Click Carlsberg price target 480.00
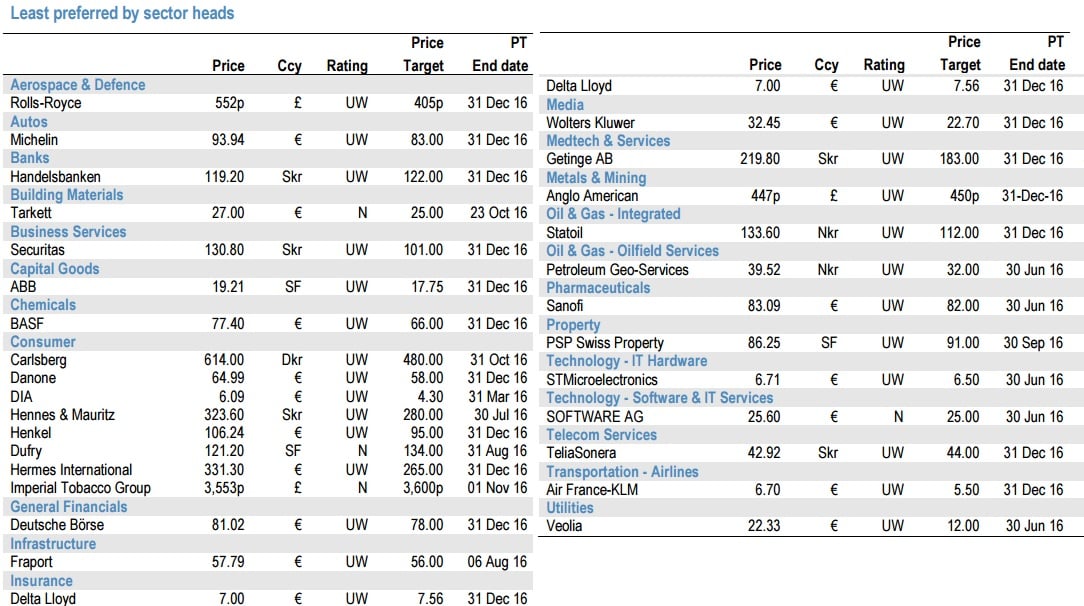 click(x=423, y=360)
